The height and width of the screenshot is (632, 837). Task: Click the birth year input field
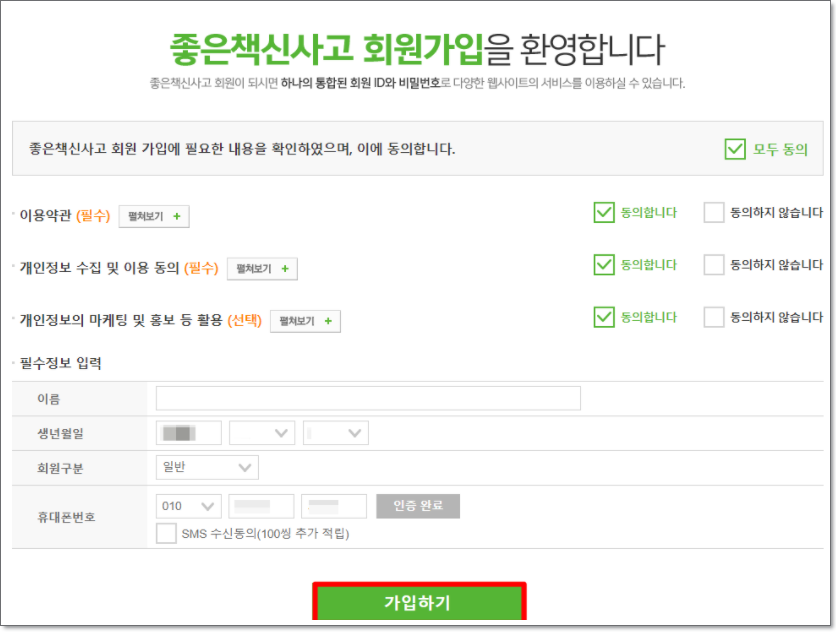tap(188, 433)
